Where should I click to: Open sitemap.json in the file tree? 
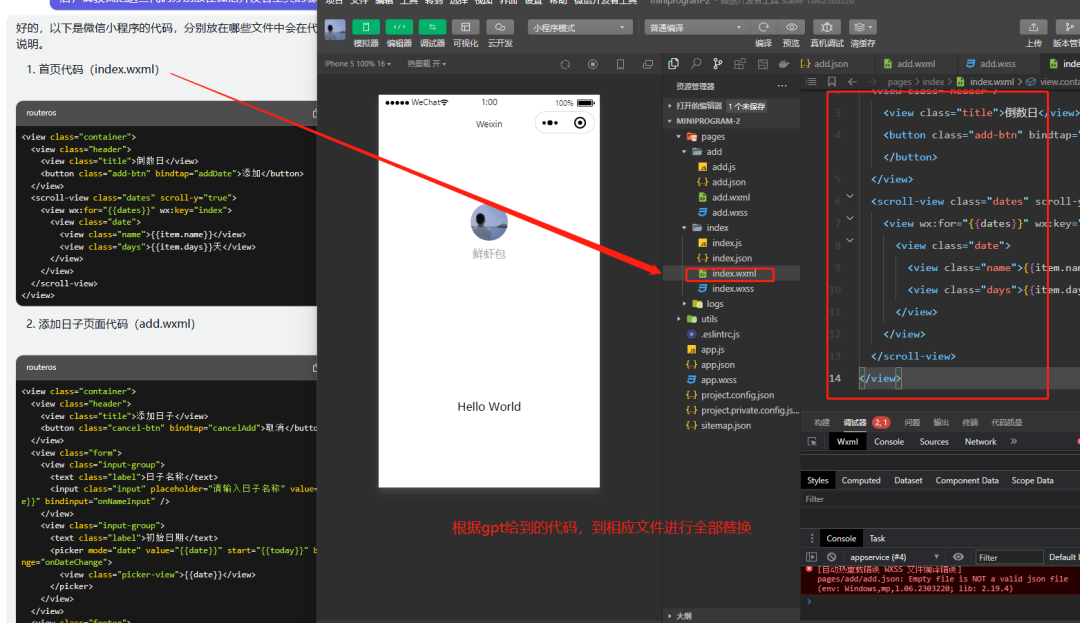[725, 425]
